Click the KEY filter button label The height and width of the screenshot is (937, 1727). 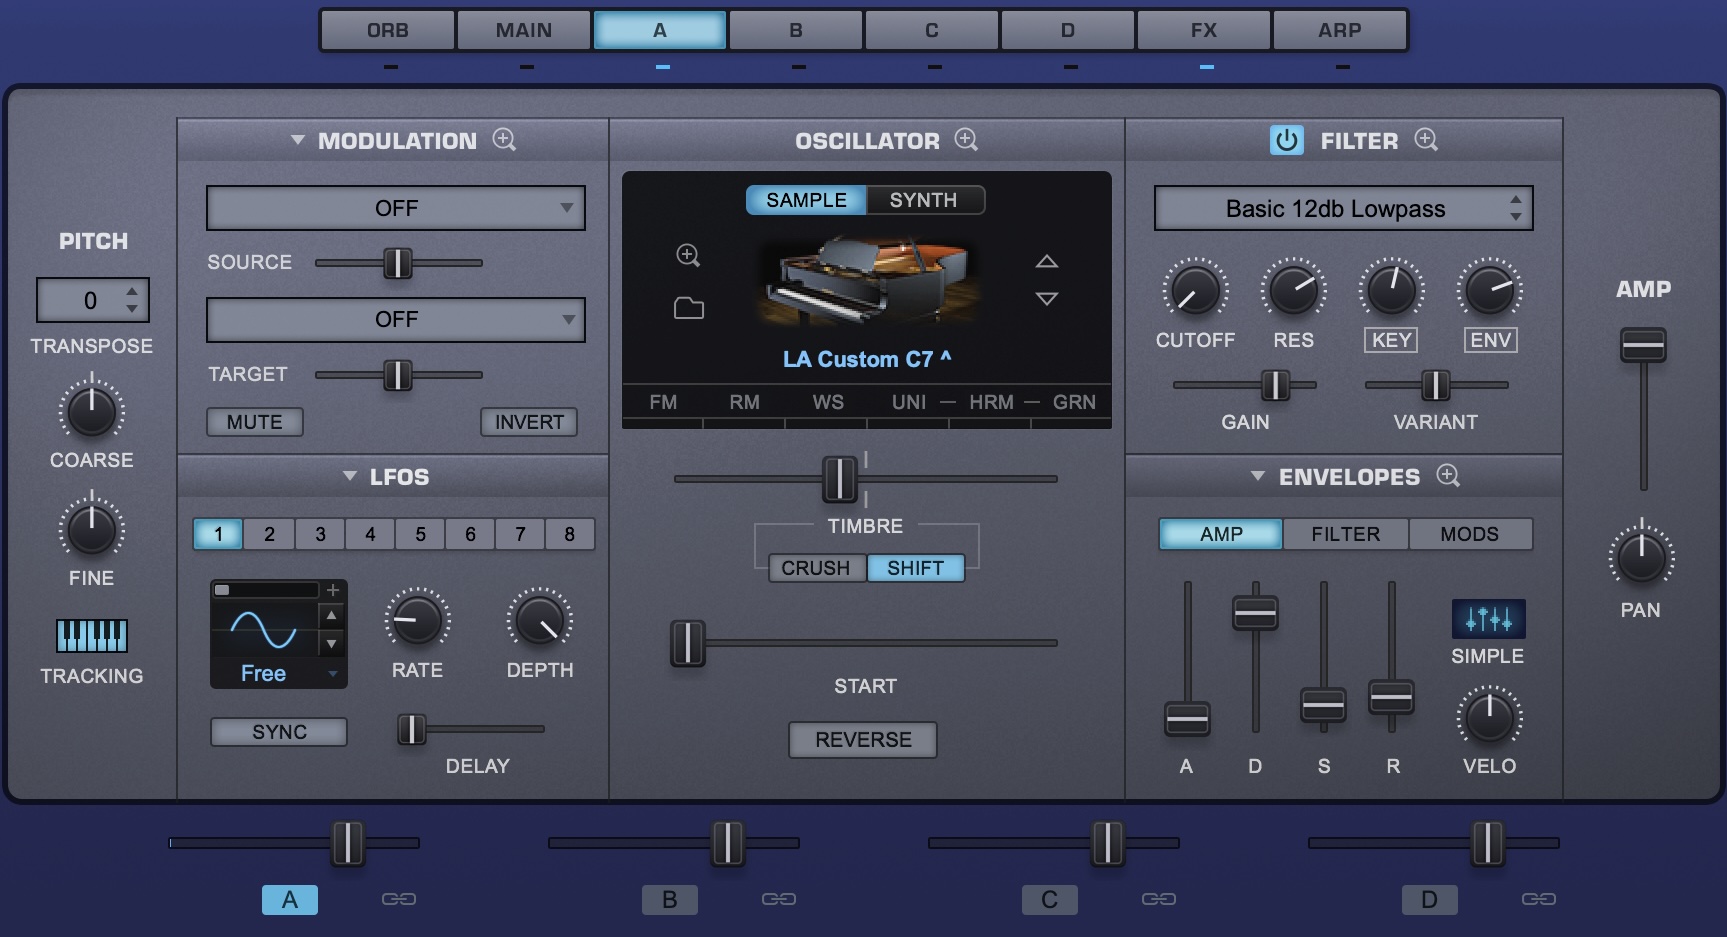pos(1391,340)
